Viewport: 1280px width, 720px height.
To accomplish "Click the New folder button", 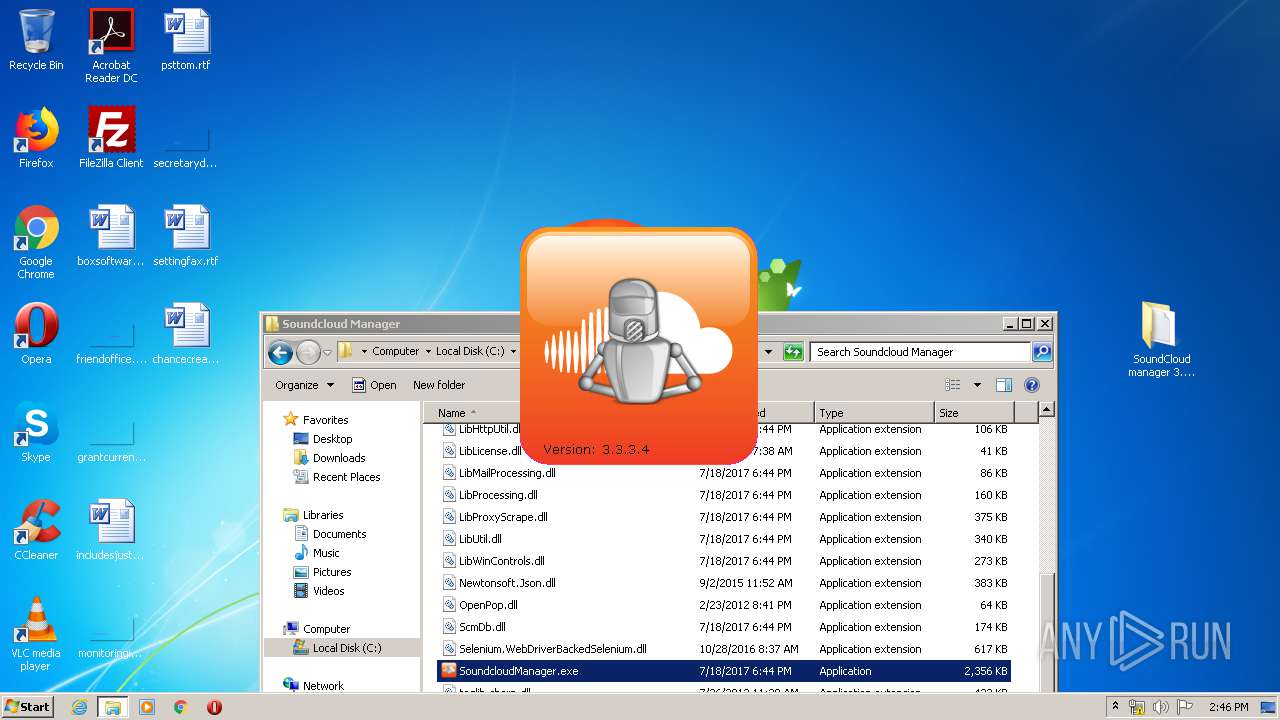I will tap(439, 385).
